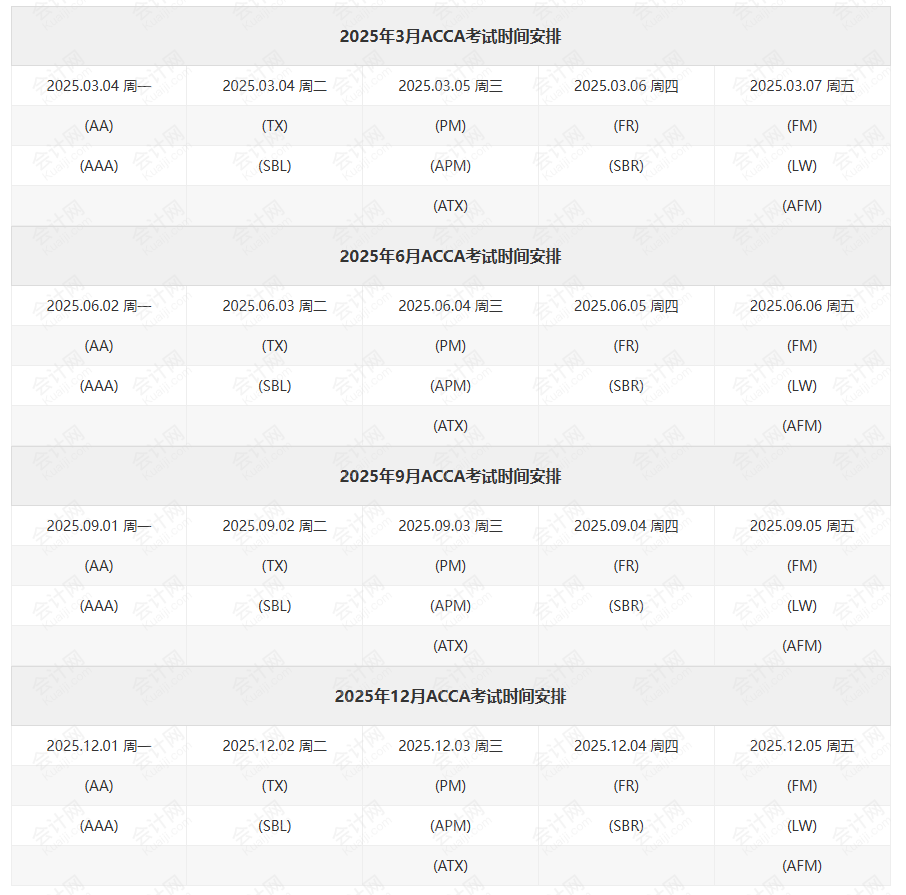Click the 2025.12.01 周一 date cell

pos(99,746)
